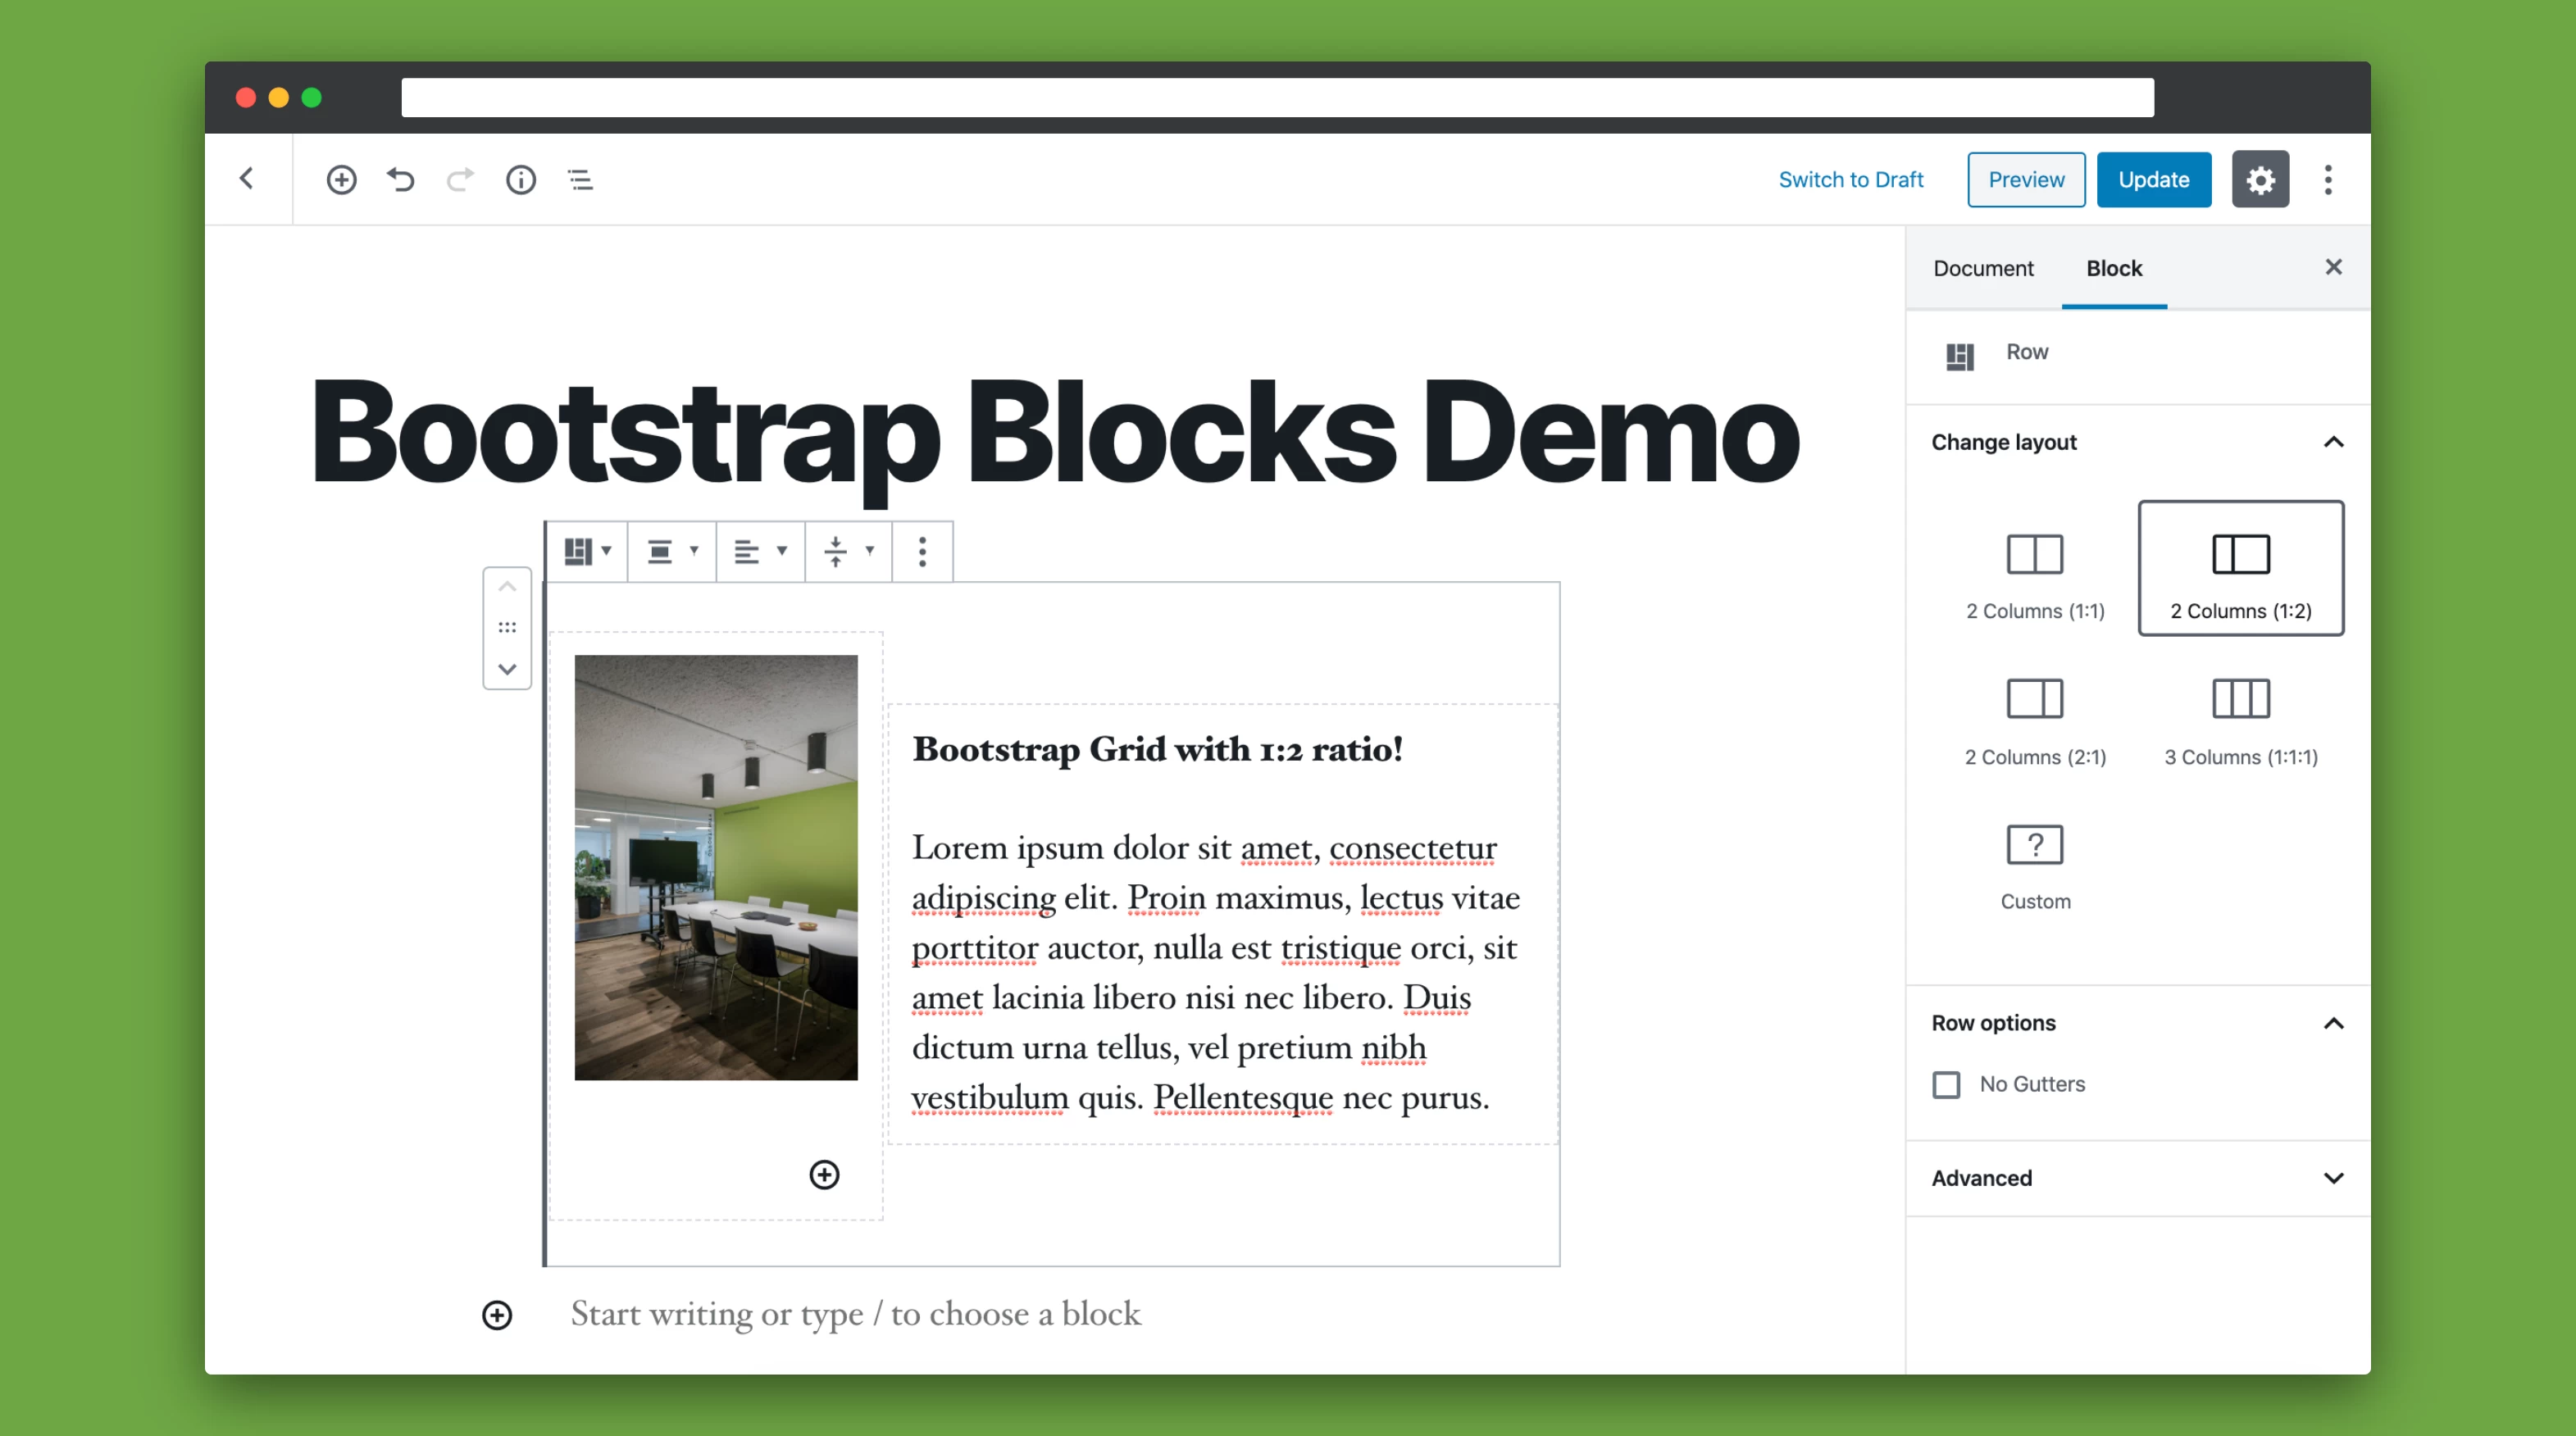The height and width of the screenshot is (1436, 2576).
Task: Select the Custom layout option
Action: point(2035,861)
